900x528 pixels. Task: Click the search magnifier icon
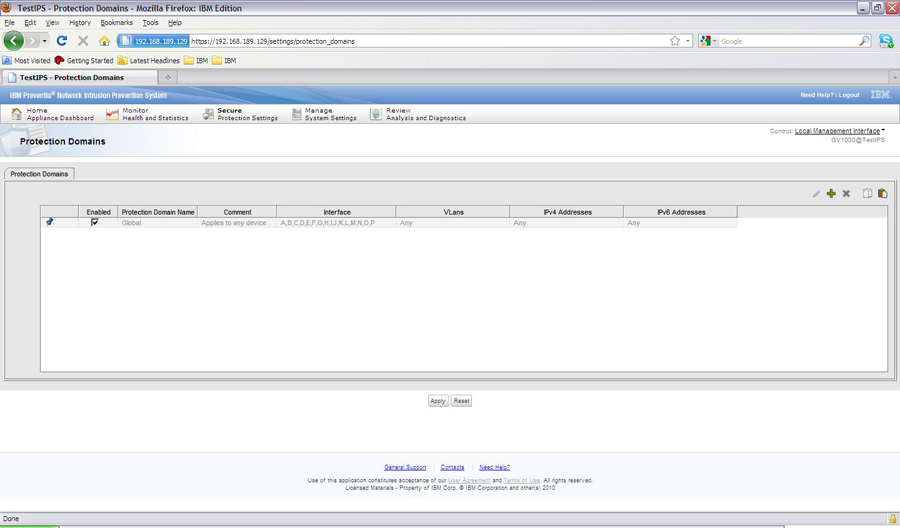[x=864, y=41]
